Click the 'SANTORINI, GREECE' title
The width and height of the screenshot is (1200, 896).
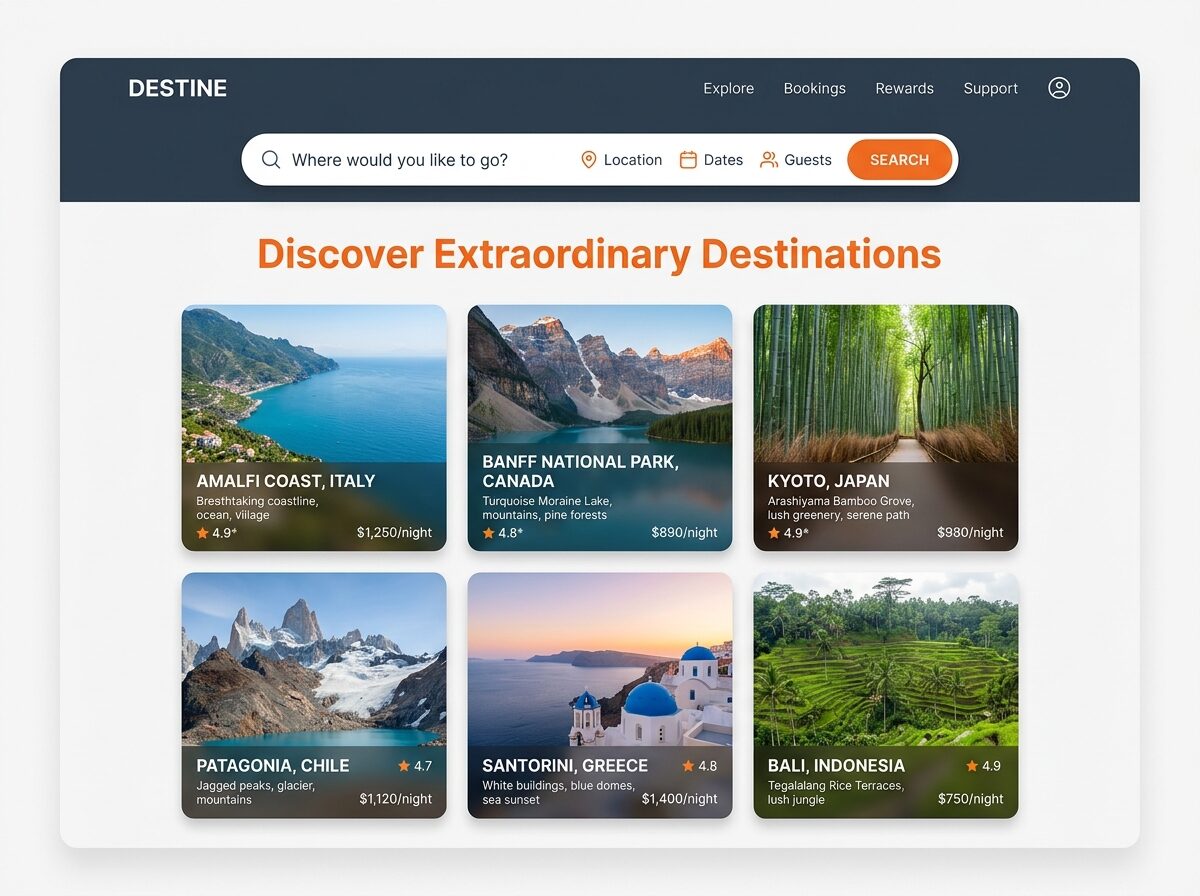565,766
